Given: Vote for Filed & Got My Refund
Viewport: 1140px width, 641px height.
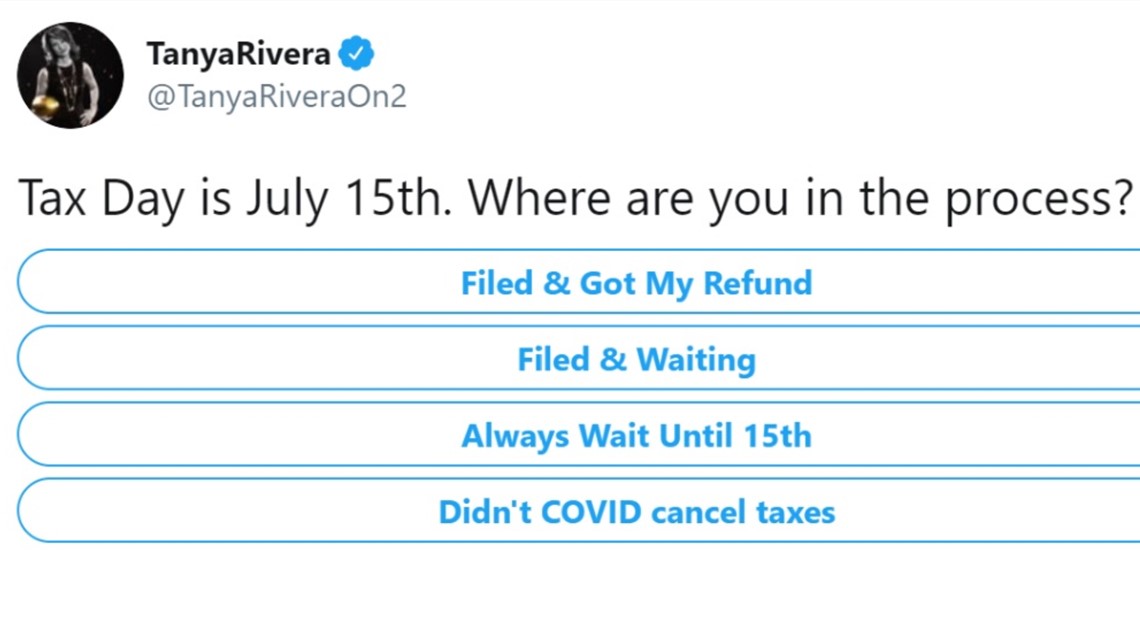Looking at the screenshot, I should pyautogui.click(x=579, y=281).
